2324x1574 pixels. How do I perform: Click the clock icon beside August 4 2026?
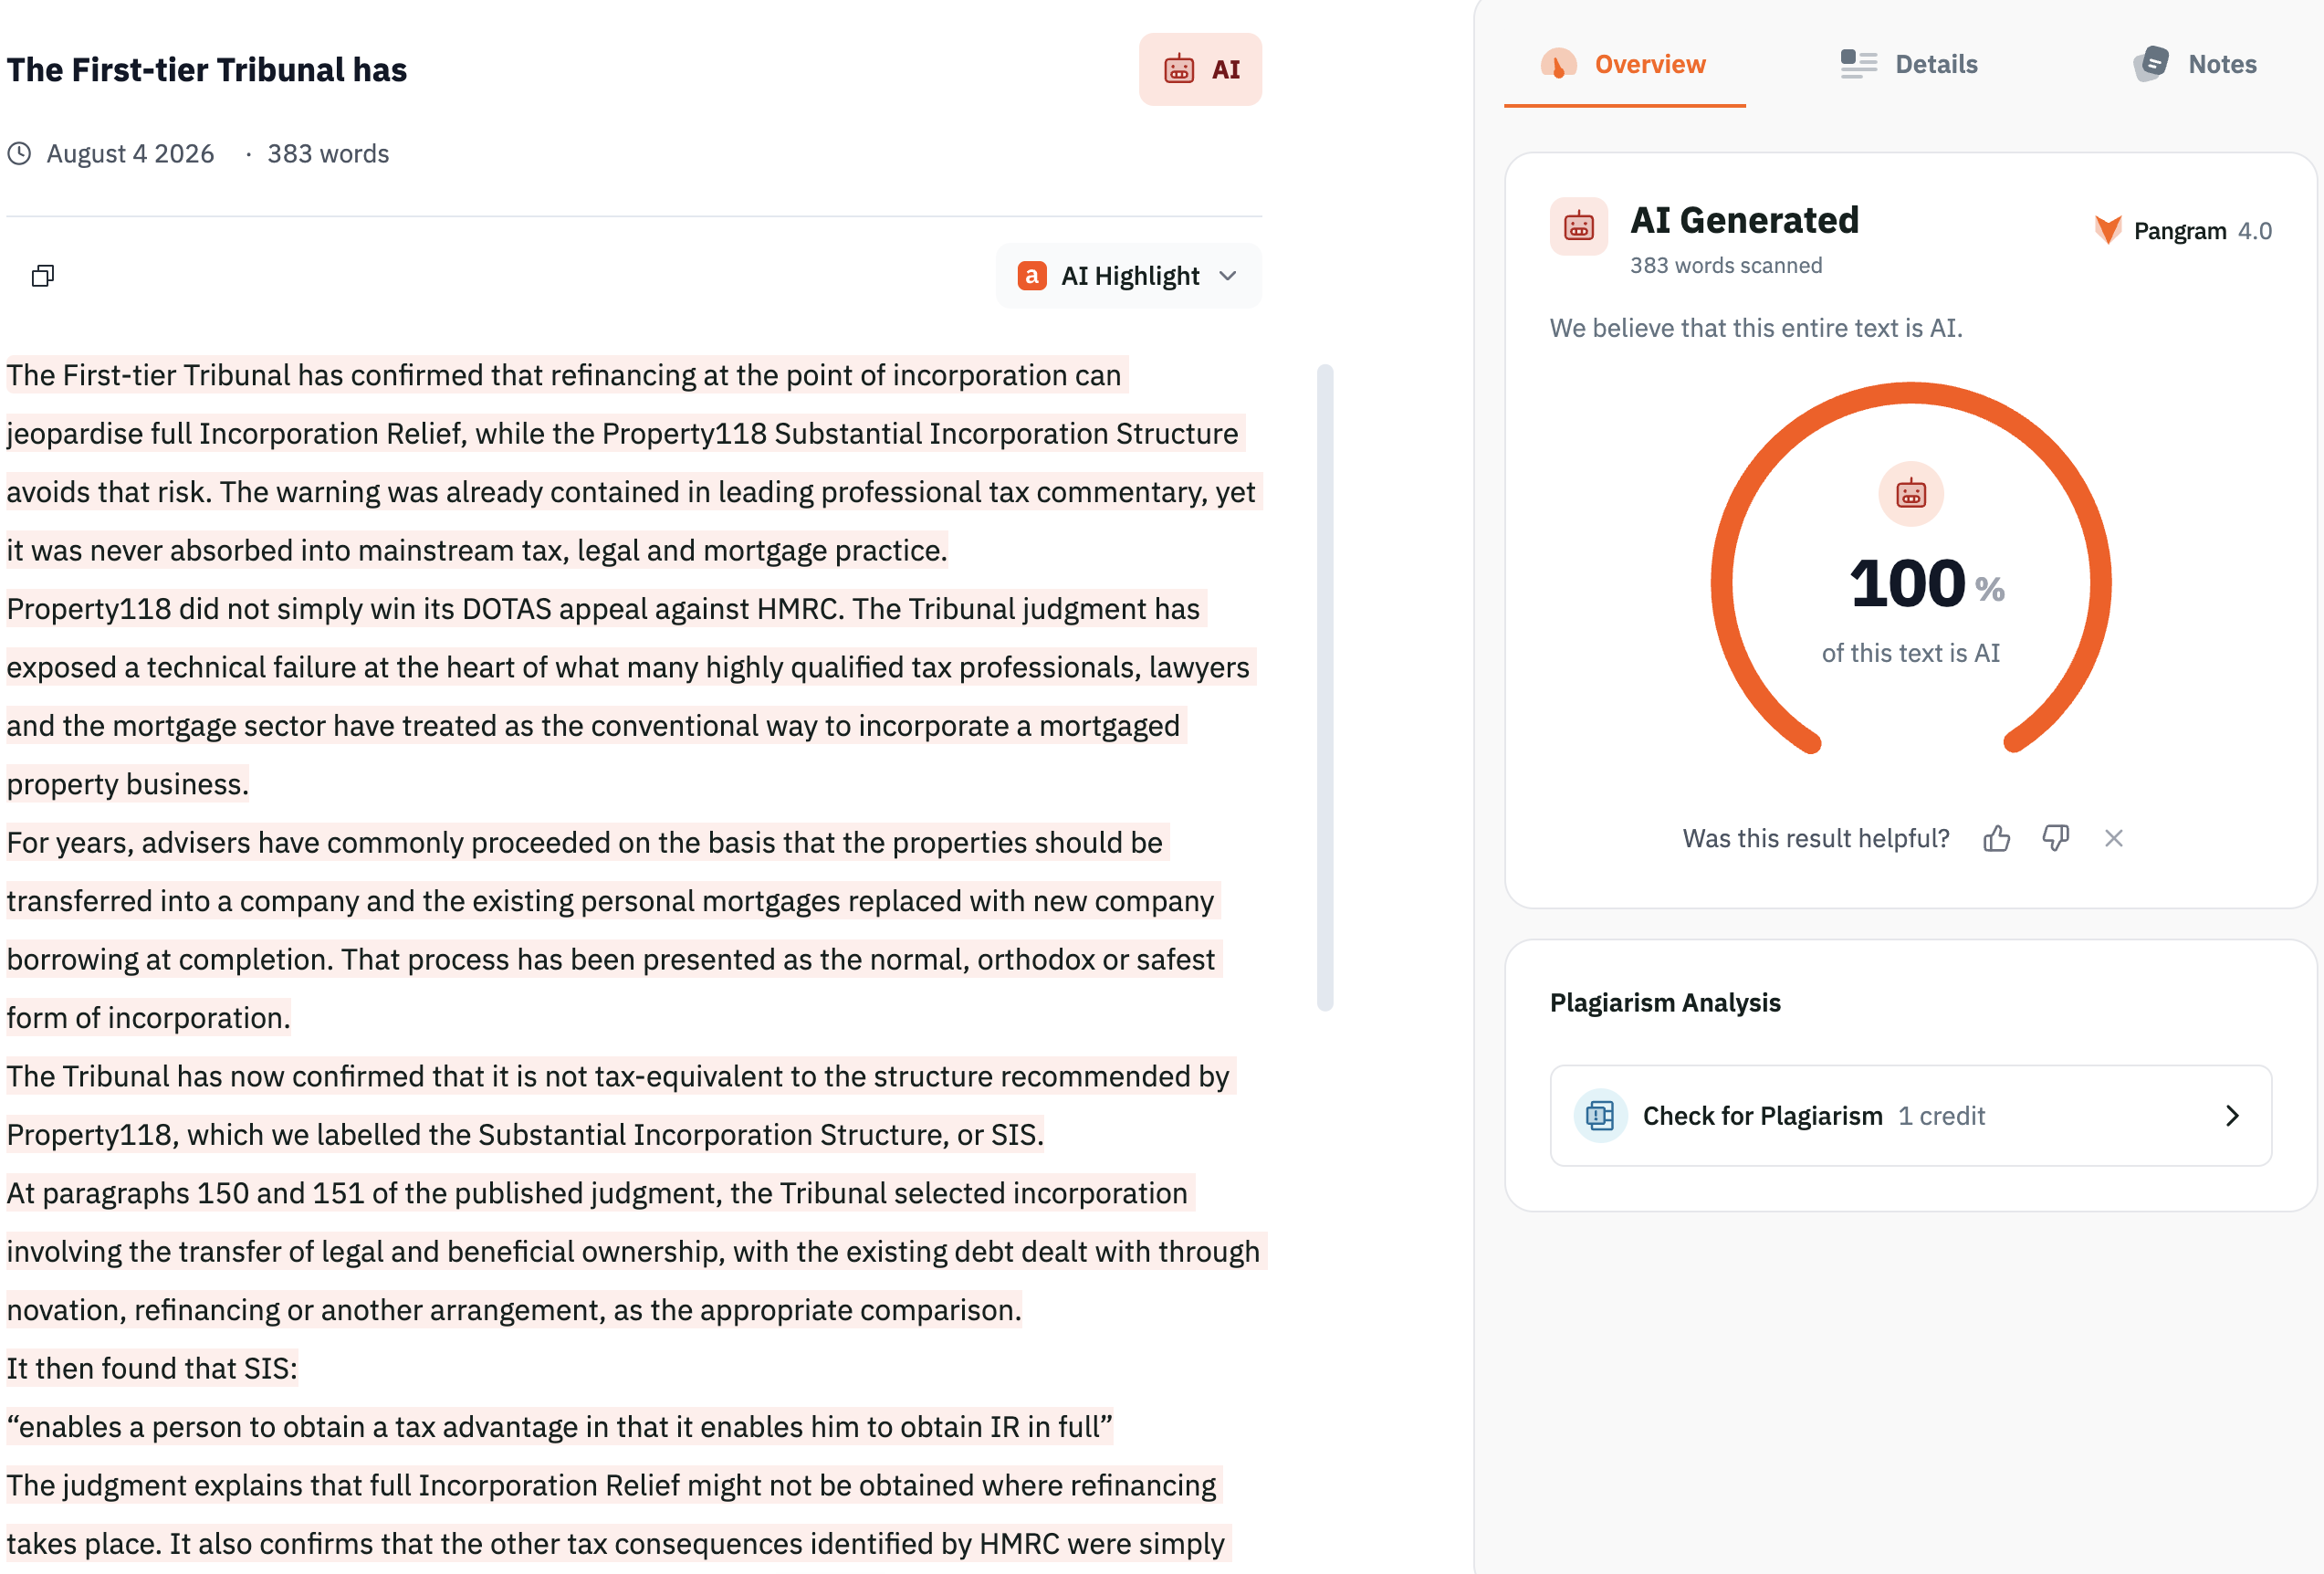point(19,153)
